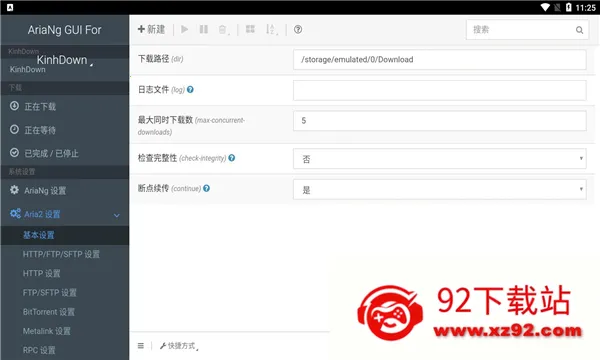600x360 pixels.
Task: Show help tooltip for 检查完整性
Action: (x=232, y=158)
